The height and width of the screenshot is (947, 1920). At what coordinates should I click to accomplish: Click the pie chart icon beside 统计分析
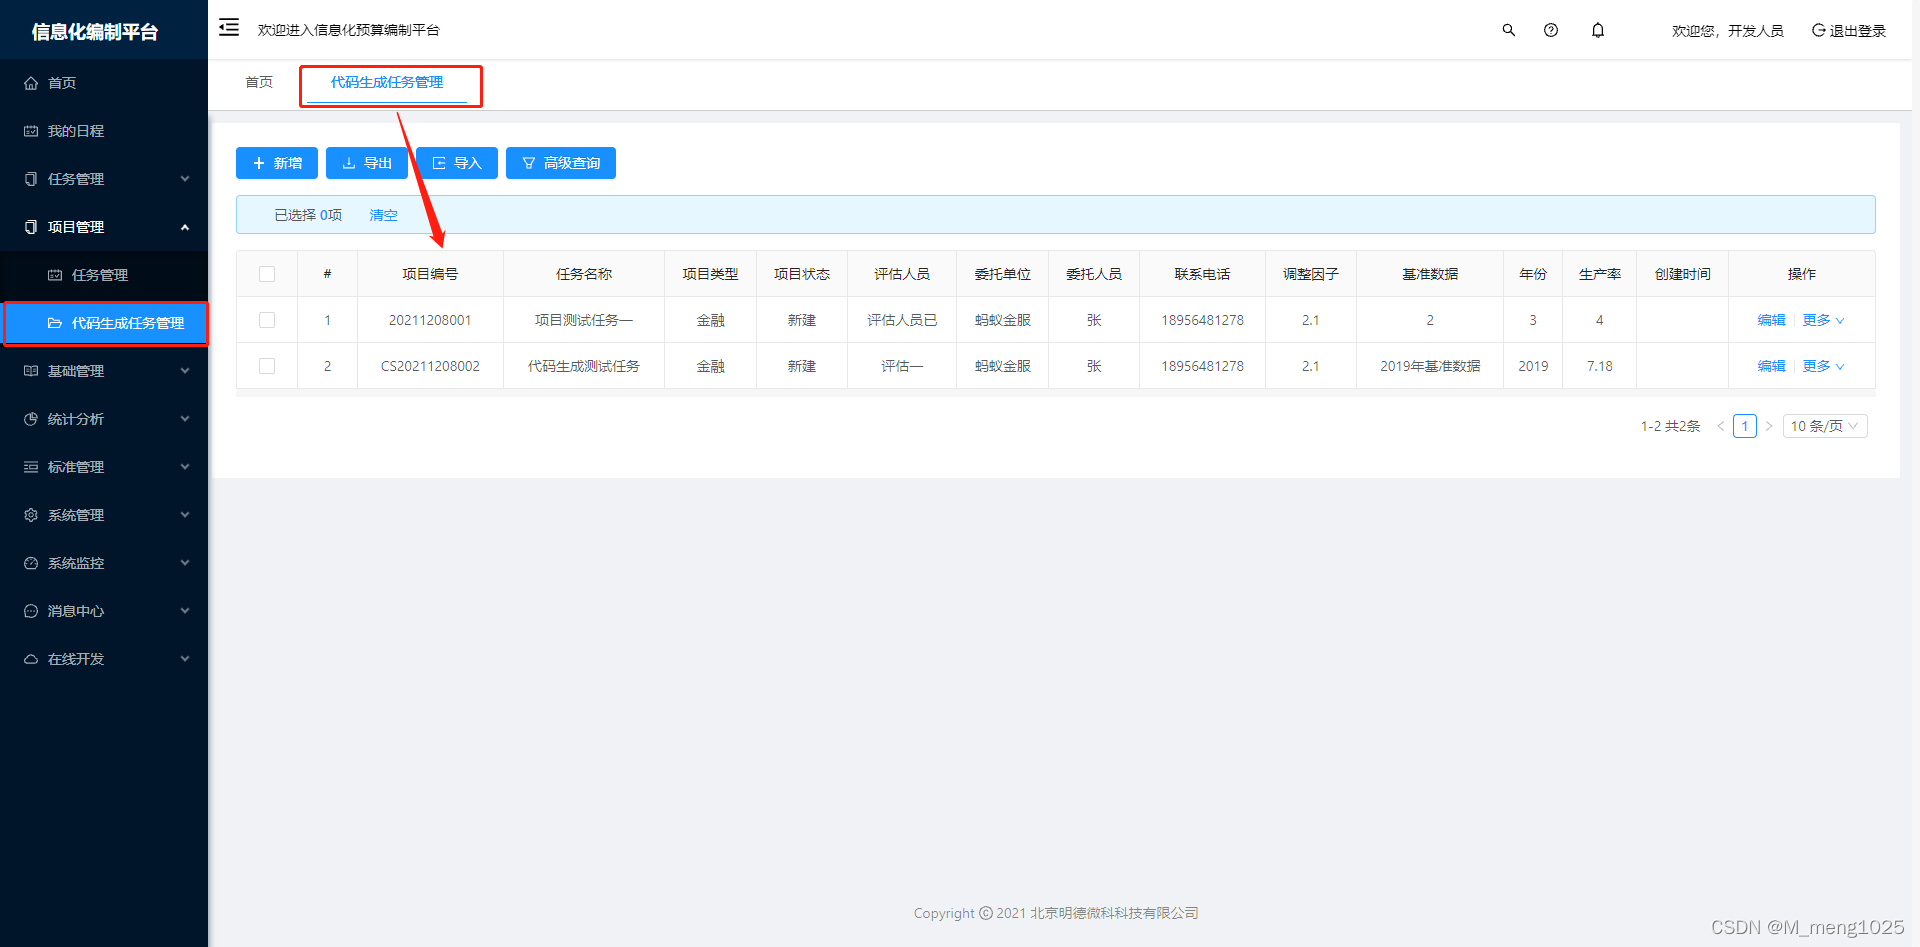(x=31, y=419)
